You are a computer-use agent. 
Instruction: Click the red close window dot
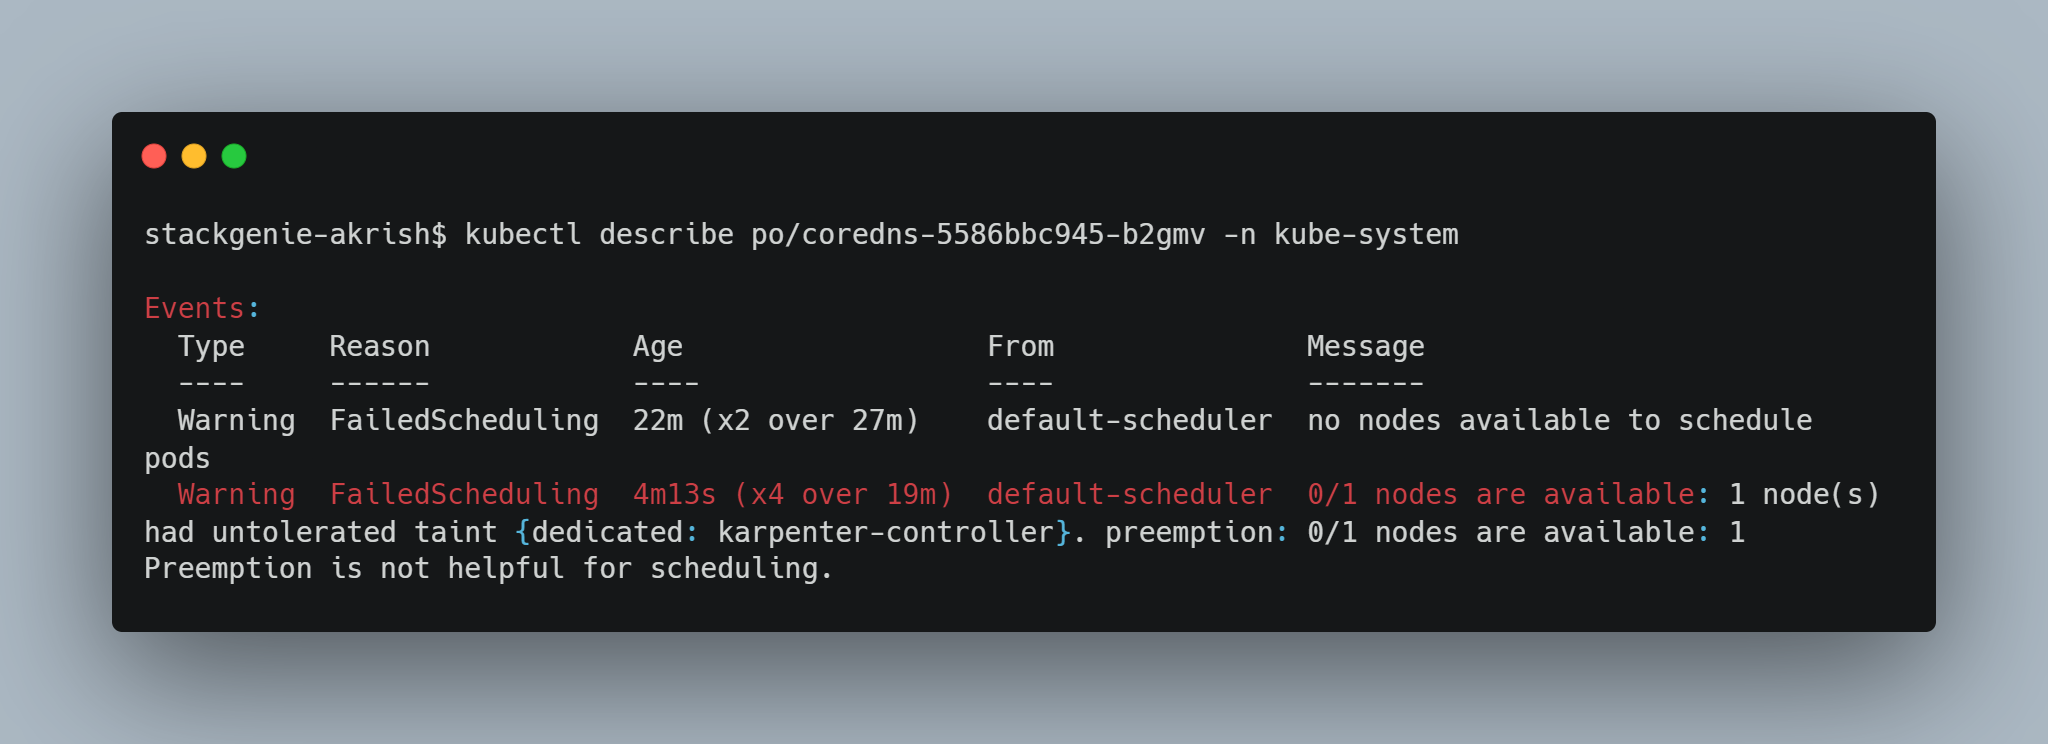[x=154, y=156]
